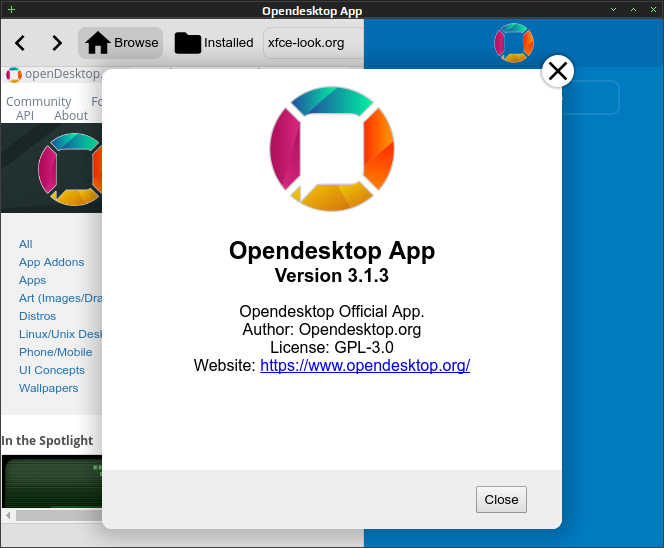Click the 'Author: Opendesktop.org' text
The width and height of the screenshot is (664, 548).
click(332, 329)
